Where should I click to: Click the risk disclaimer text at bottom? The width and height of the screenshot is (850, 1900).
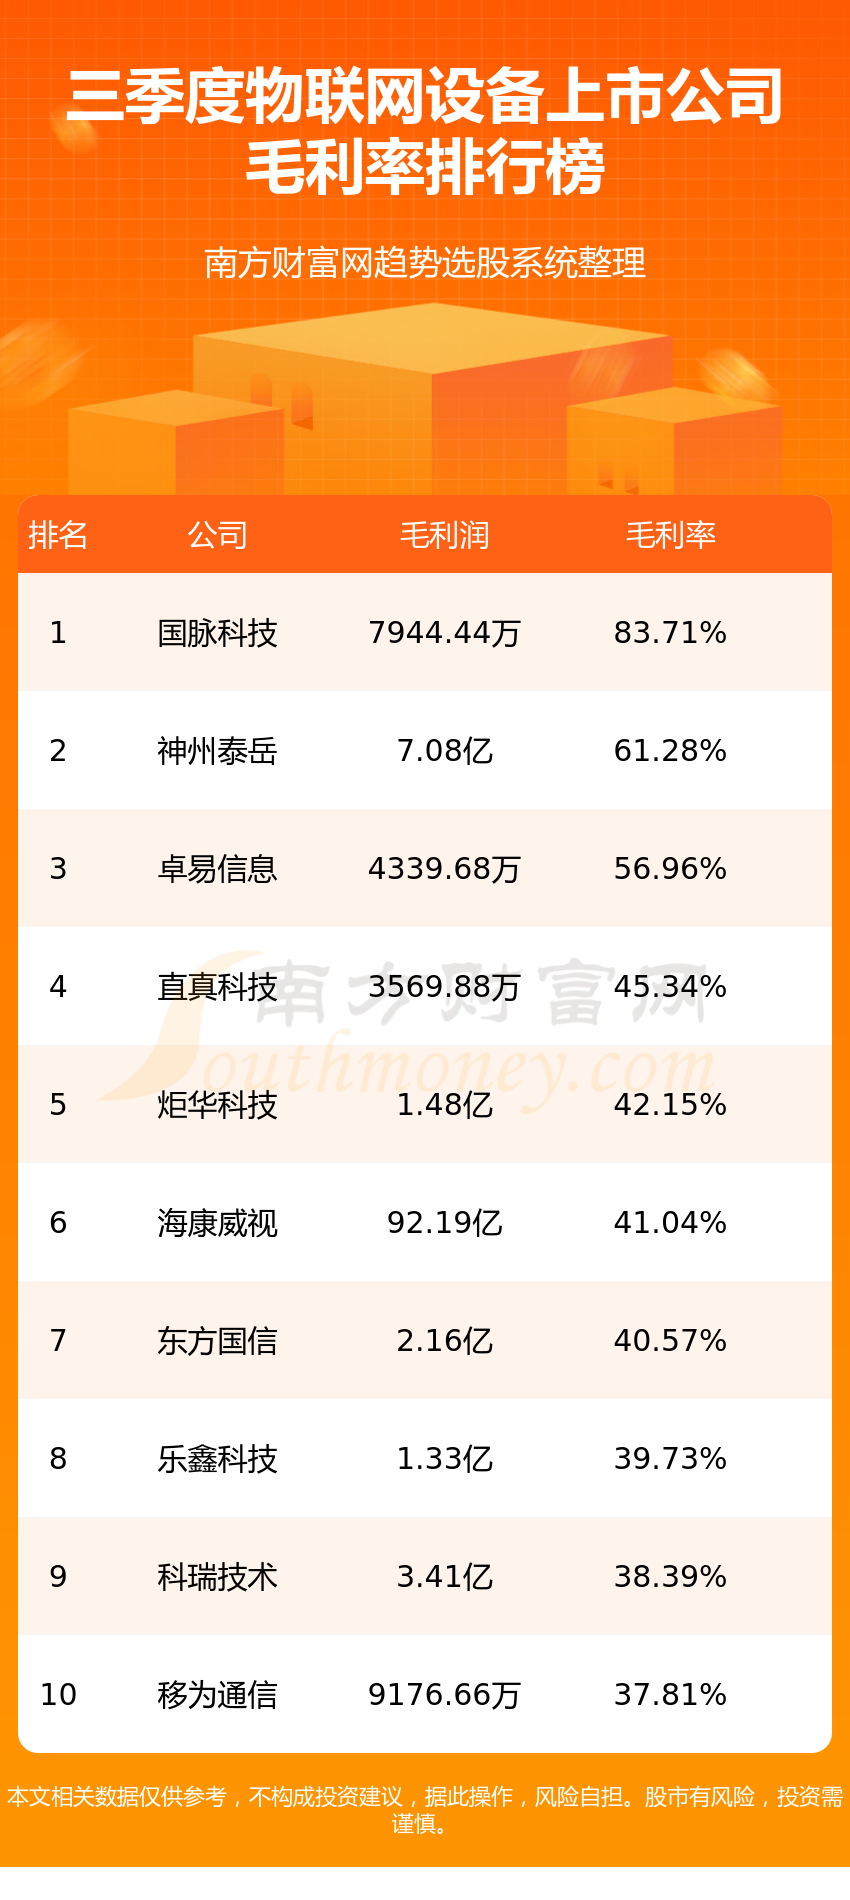coord(425,1810)
